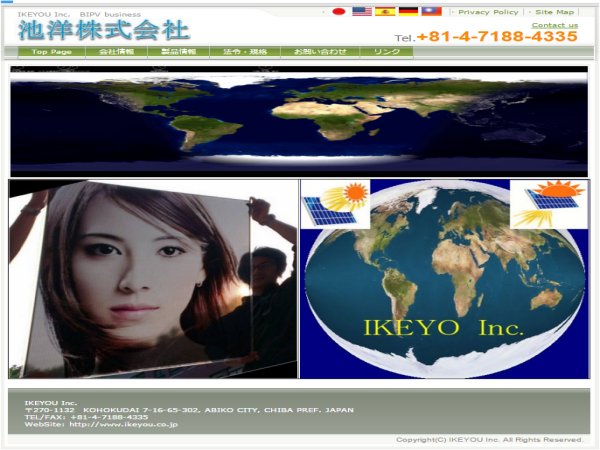
Task: Click the Japanese flag icon
Action: [x=338, y=12]
